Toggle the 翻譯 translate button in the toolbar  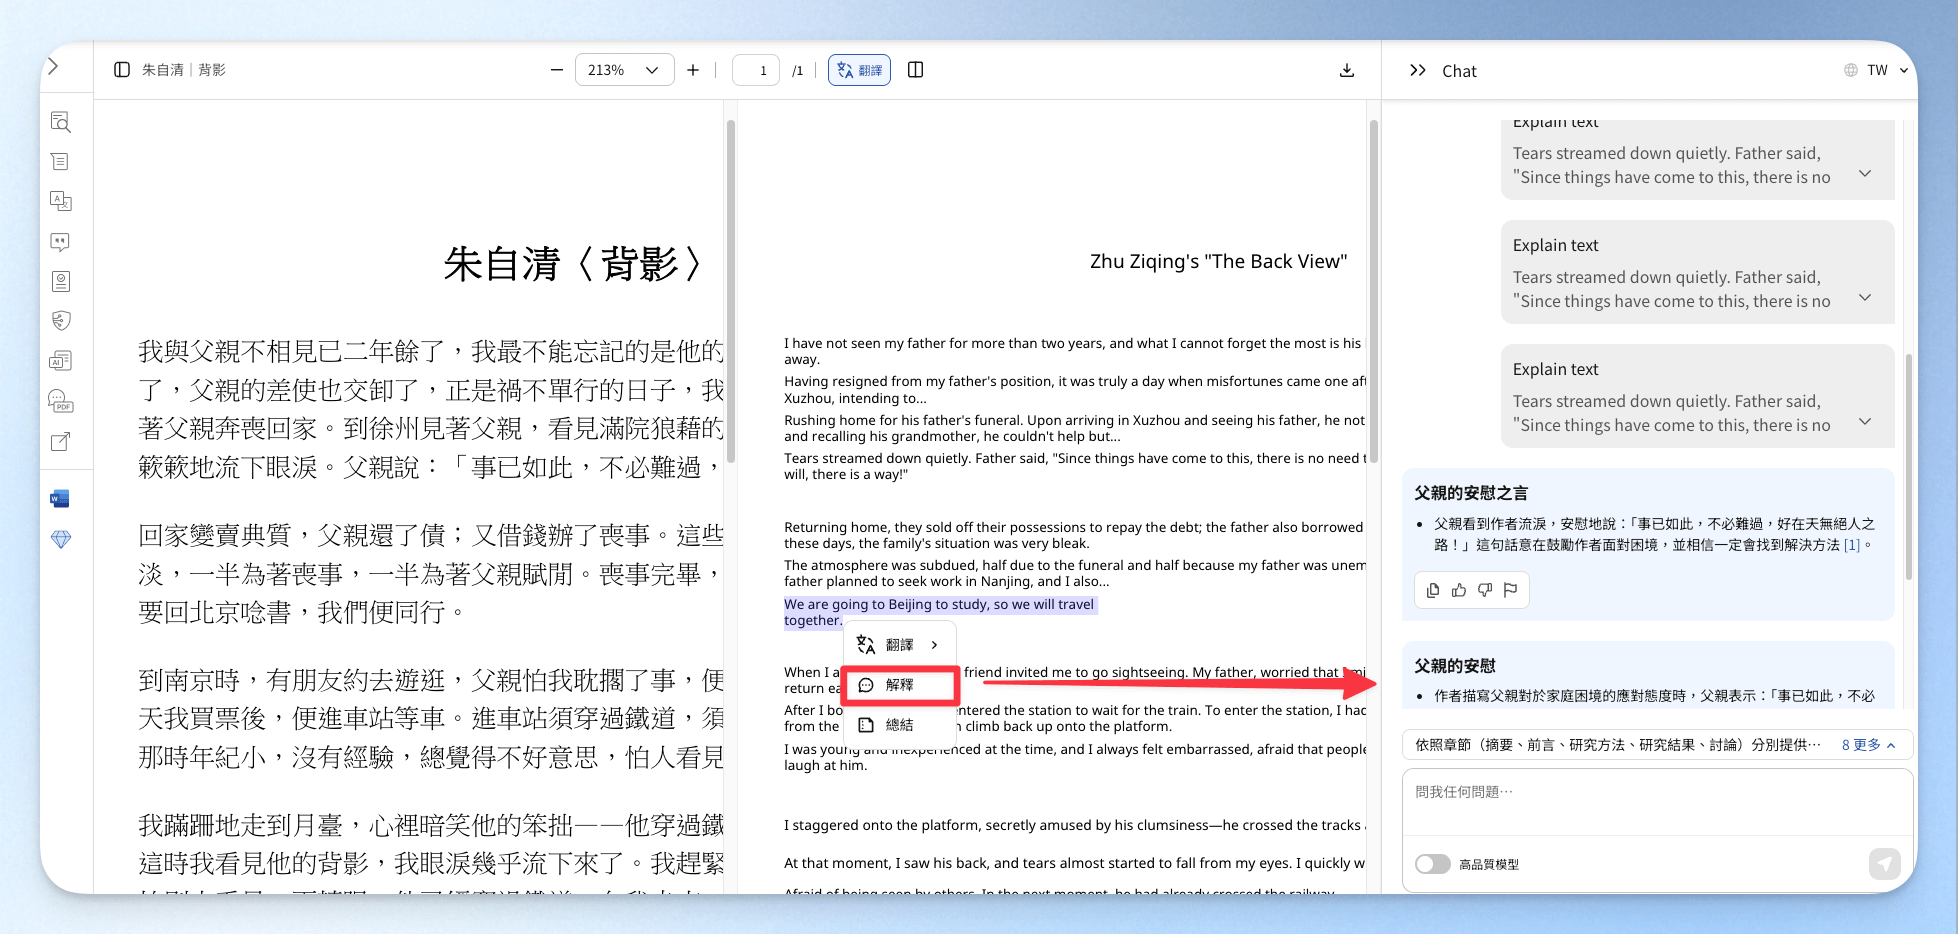pos(859,70)
